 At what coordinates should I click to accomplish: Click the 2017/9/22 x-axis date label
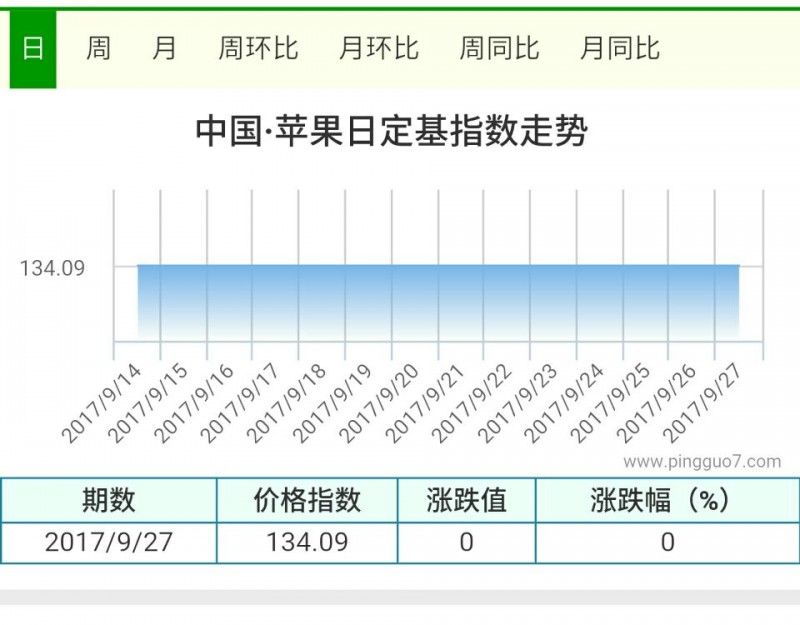[x=471, y=403]
